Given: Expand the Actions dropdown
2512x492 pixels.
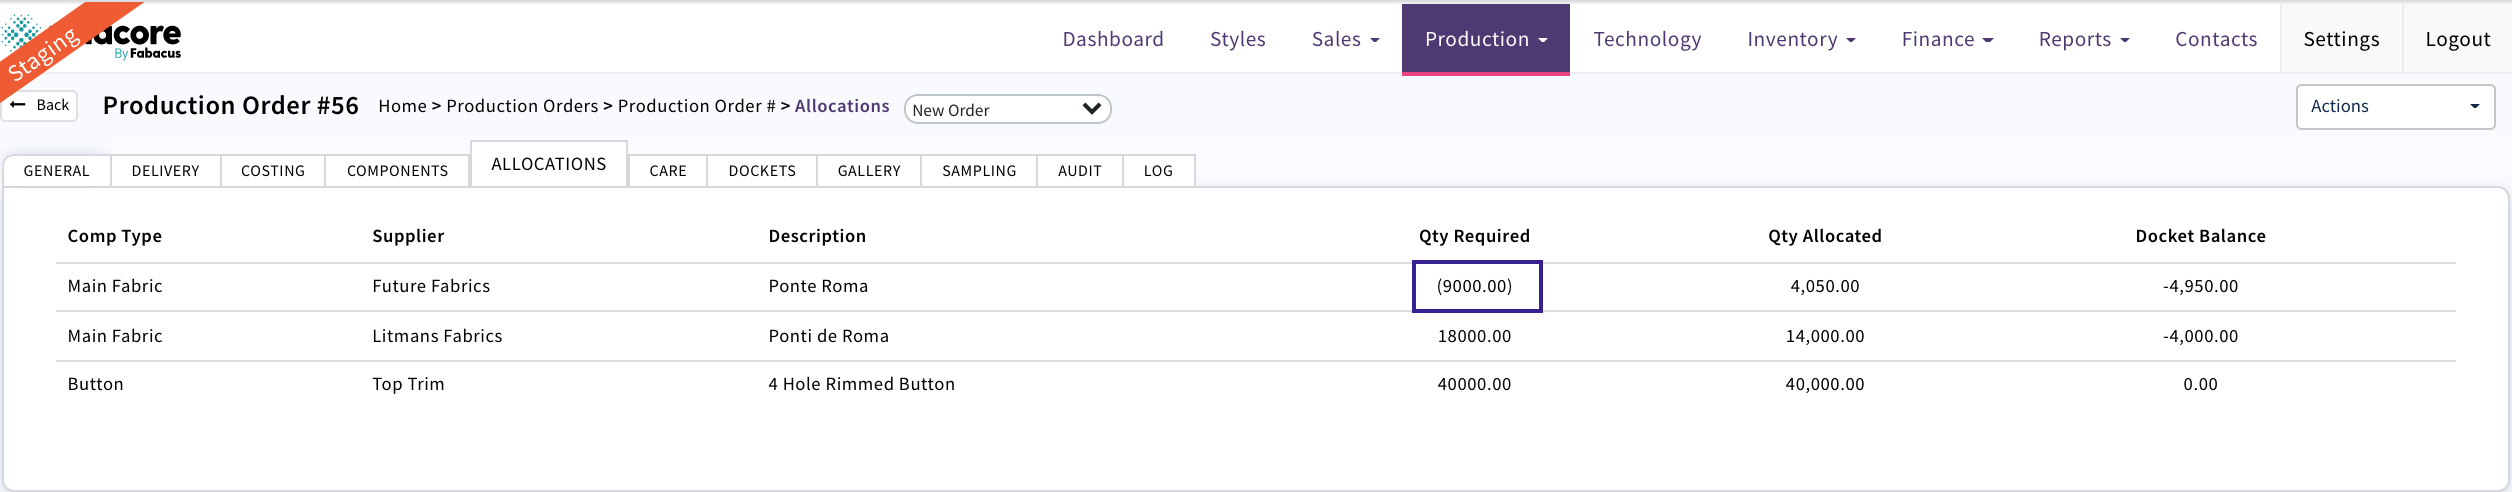Looking at the screenshot, I should click(x=2394, y=107).
